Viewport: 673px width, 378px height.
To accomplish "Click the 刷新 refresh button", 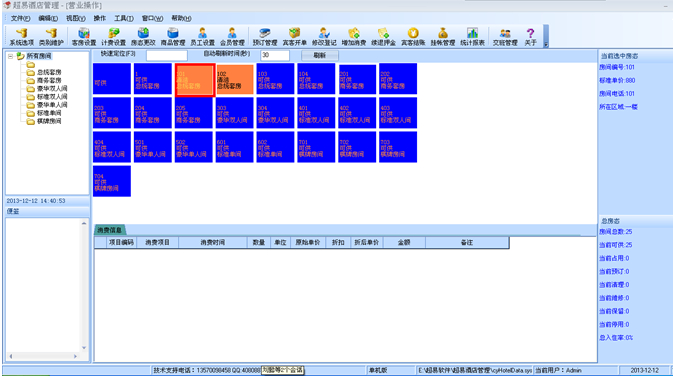I will (320, 55).
